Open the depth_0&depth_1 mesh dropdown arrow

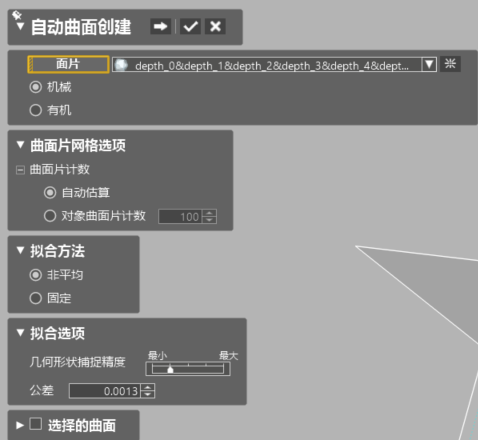point(429,64)
